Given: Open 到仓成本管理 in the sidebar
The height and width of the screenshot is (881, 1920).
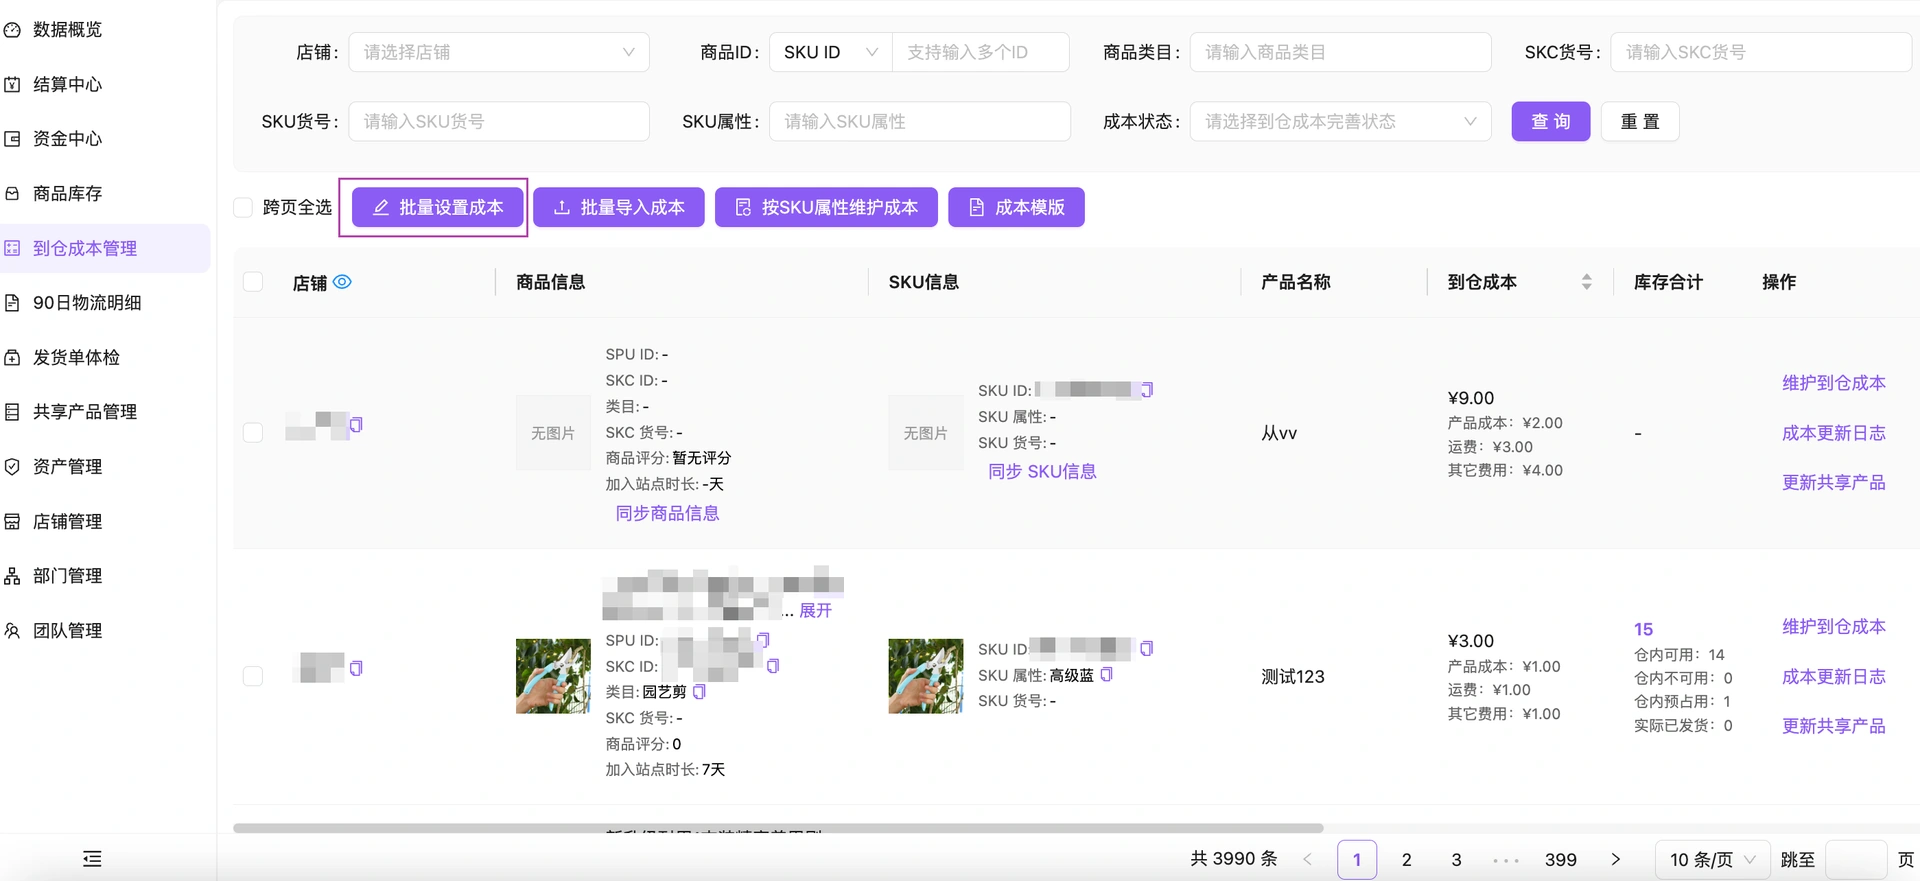Looking at the screenshot, I should (x=105, y=248).
